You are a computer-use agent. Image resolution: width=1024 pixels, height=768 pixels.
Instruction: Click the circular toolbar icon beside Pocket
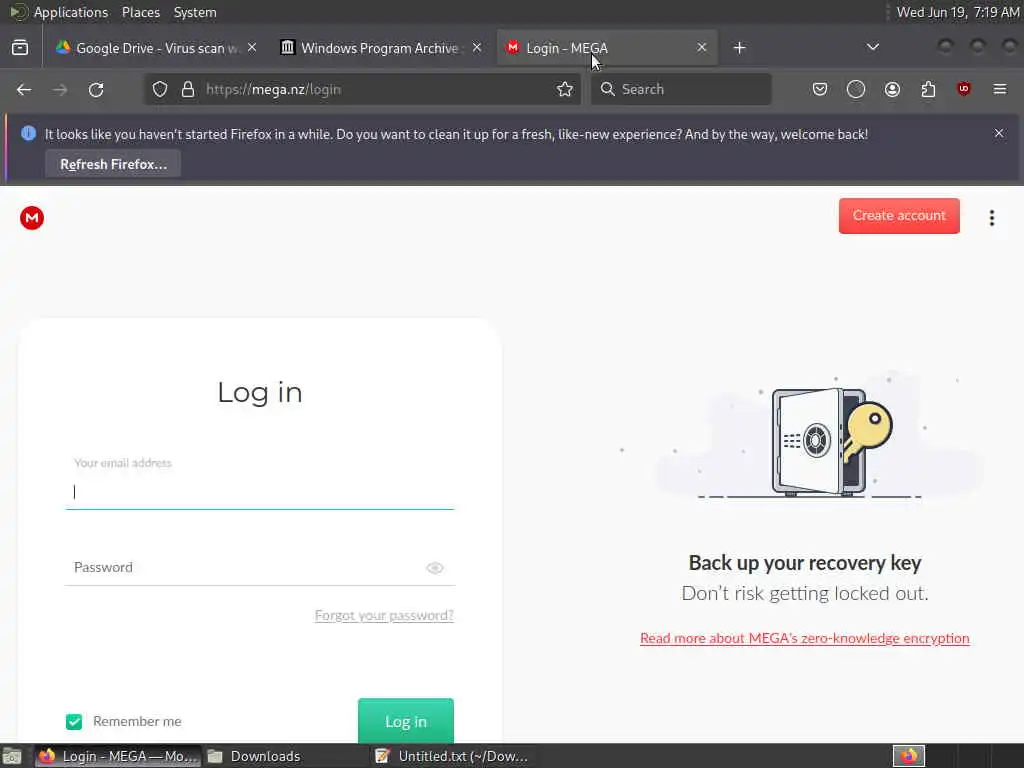pos(856,89)
